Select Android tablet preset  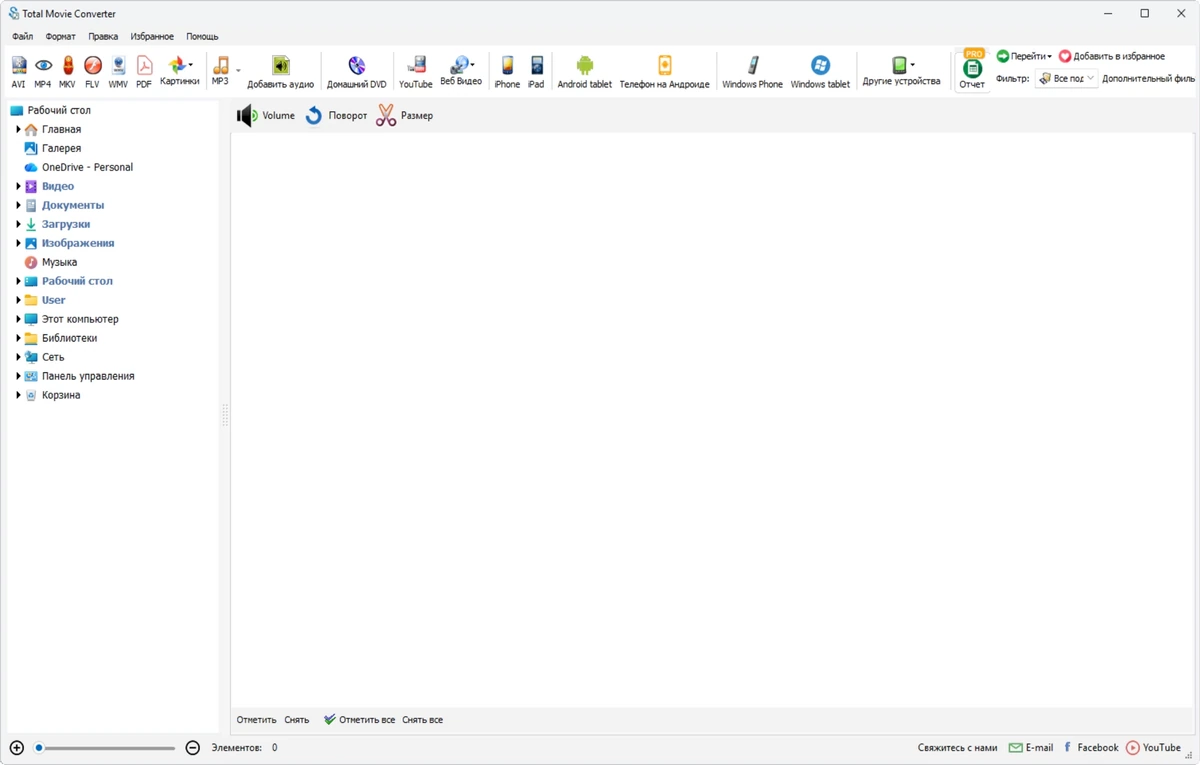click(585, 72)
